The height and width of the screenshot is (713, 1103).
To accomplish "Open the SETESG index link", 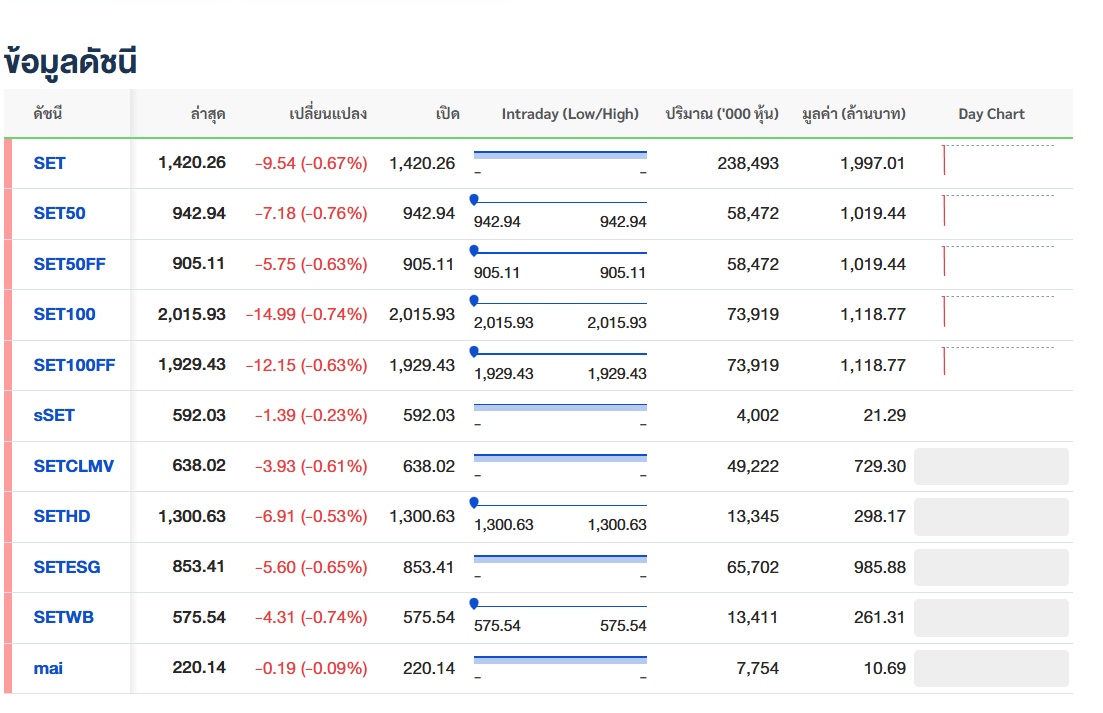I will coord(66,567).
